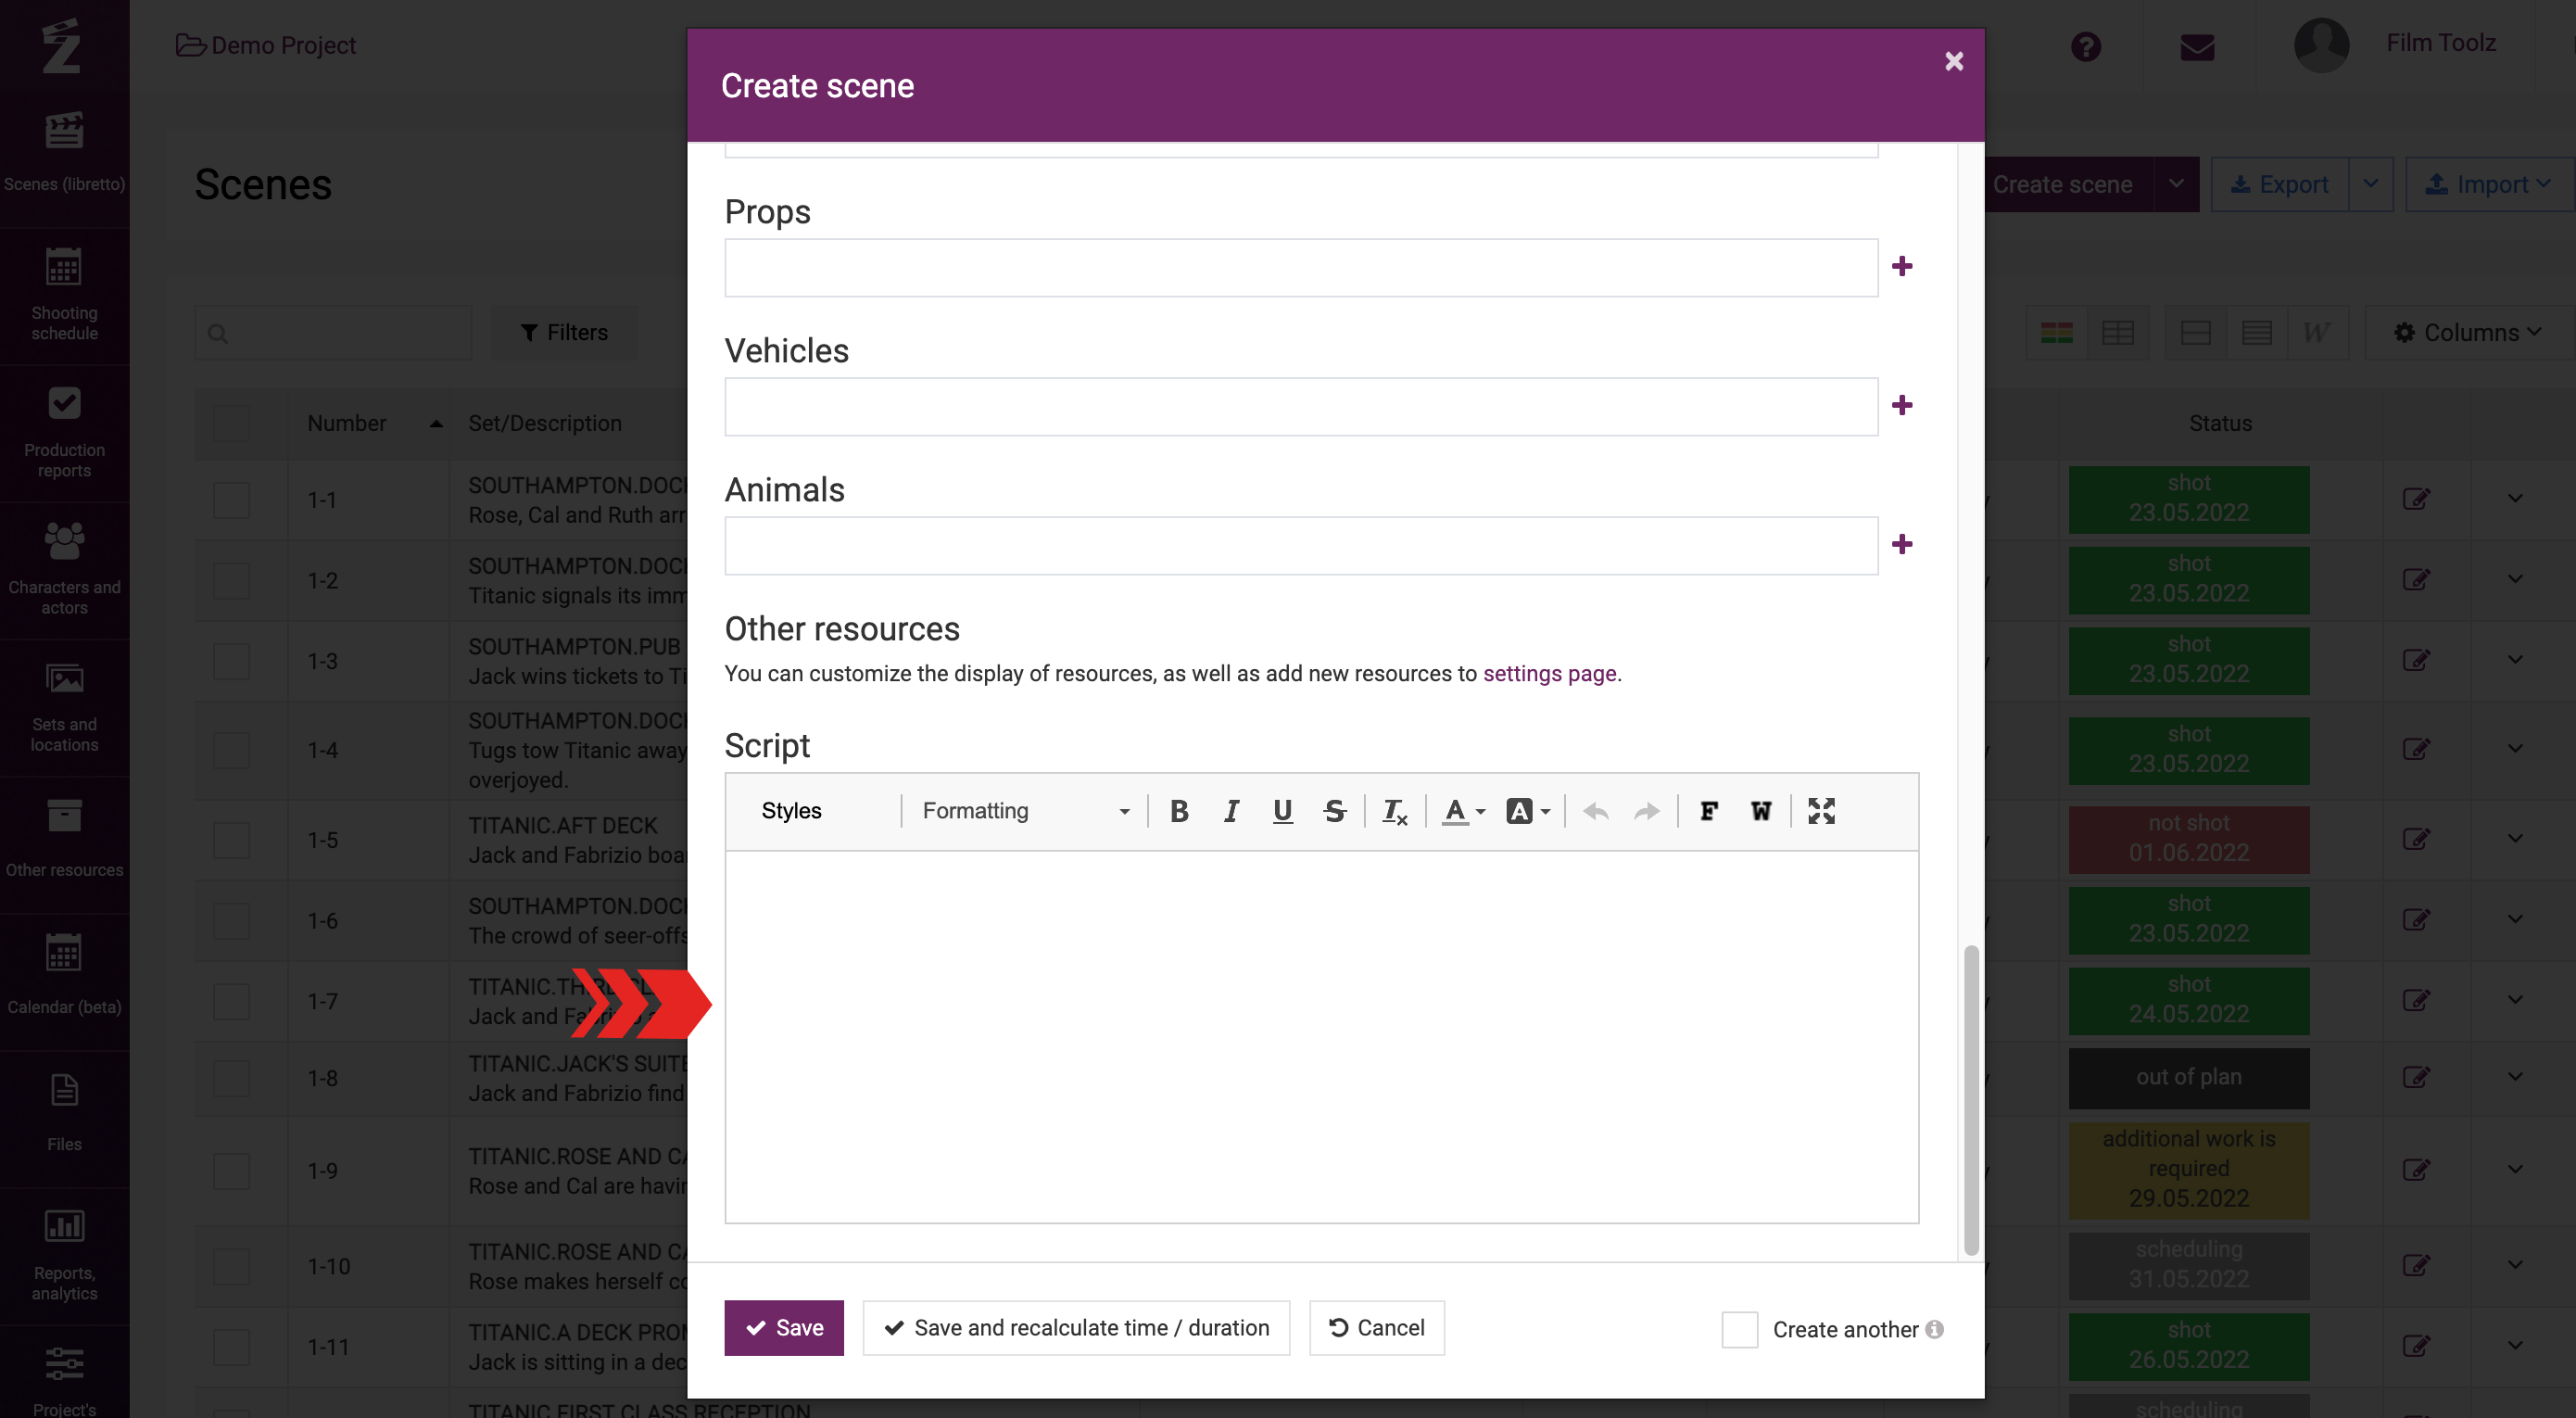Edit scene 1-1 with the pencil icon

coord(2416,499)
